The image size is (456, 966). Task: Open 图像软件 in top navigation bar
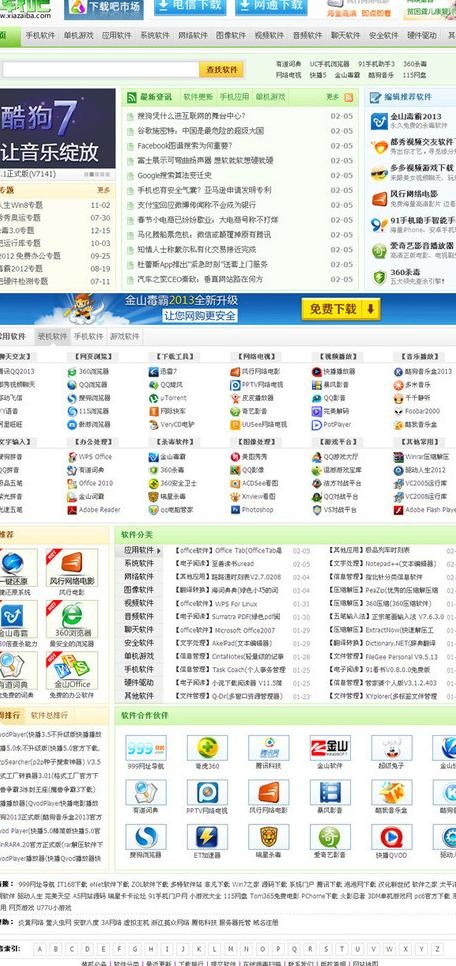click(x=231, y=36)
